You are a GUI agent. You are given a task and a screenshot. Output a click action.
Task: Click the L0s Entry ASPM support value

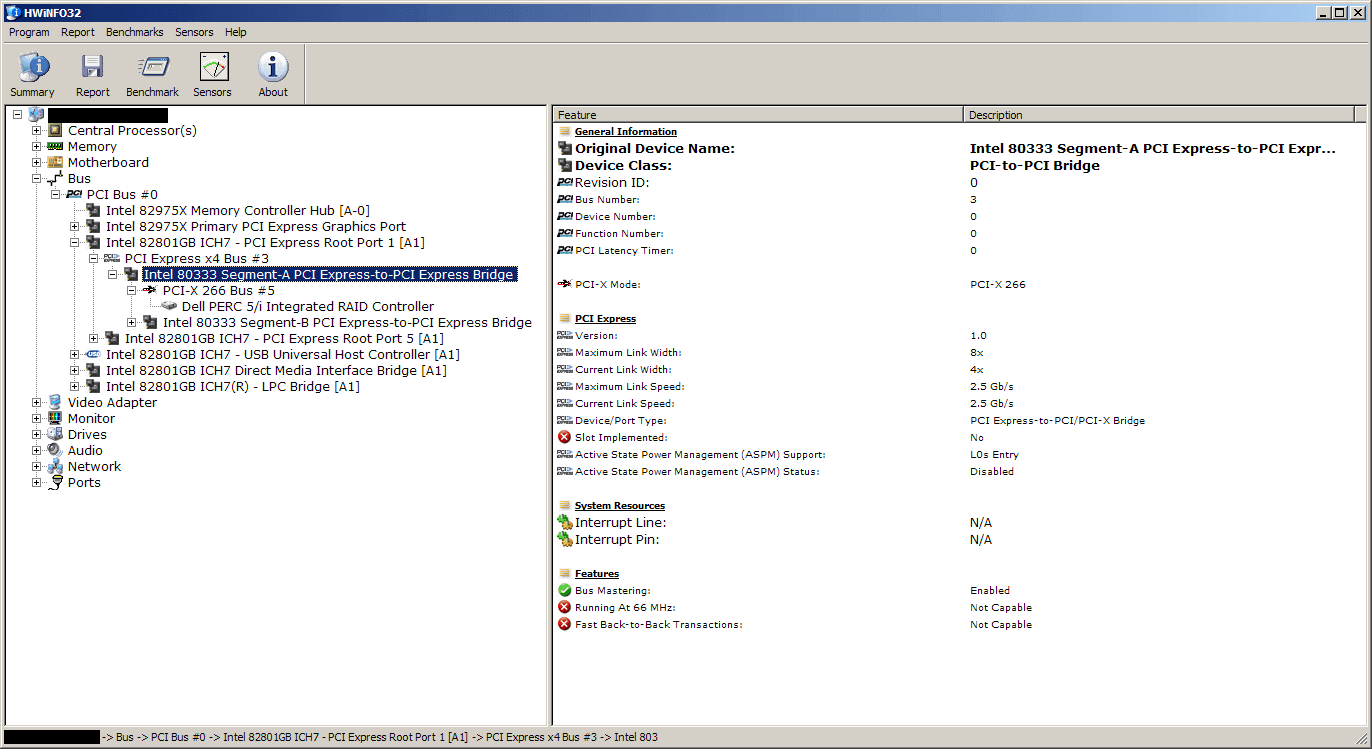pos(994,454)
